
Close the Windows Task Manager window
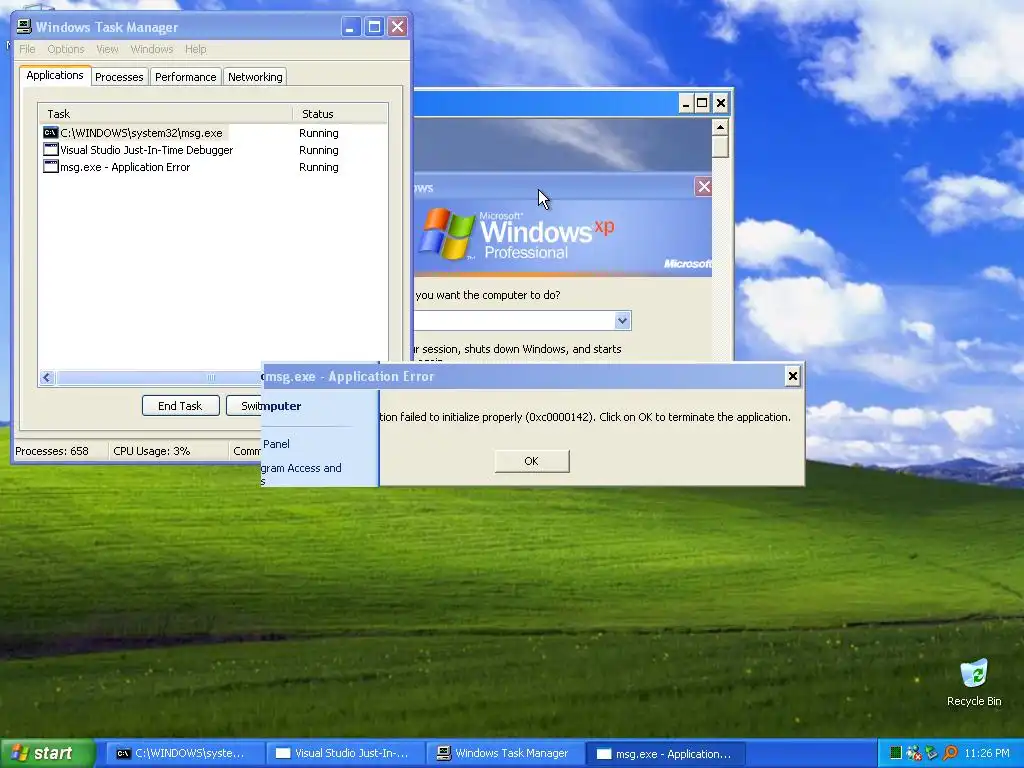pos(397,27)
